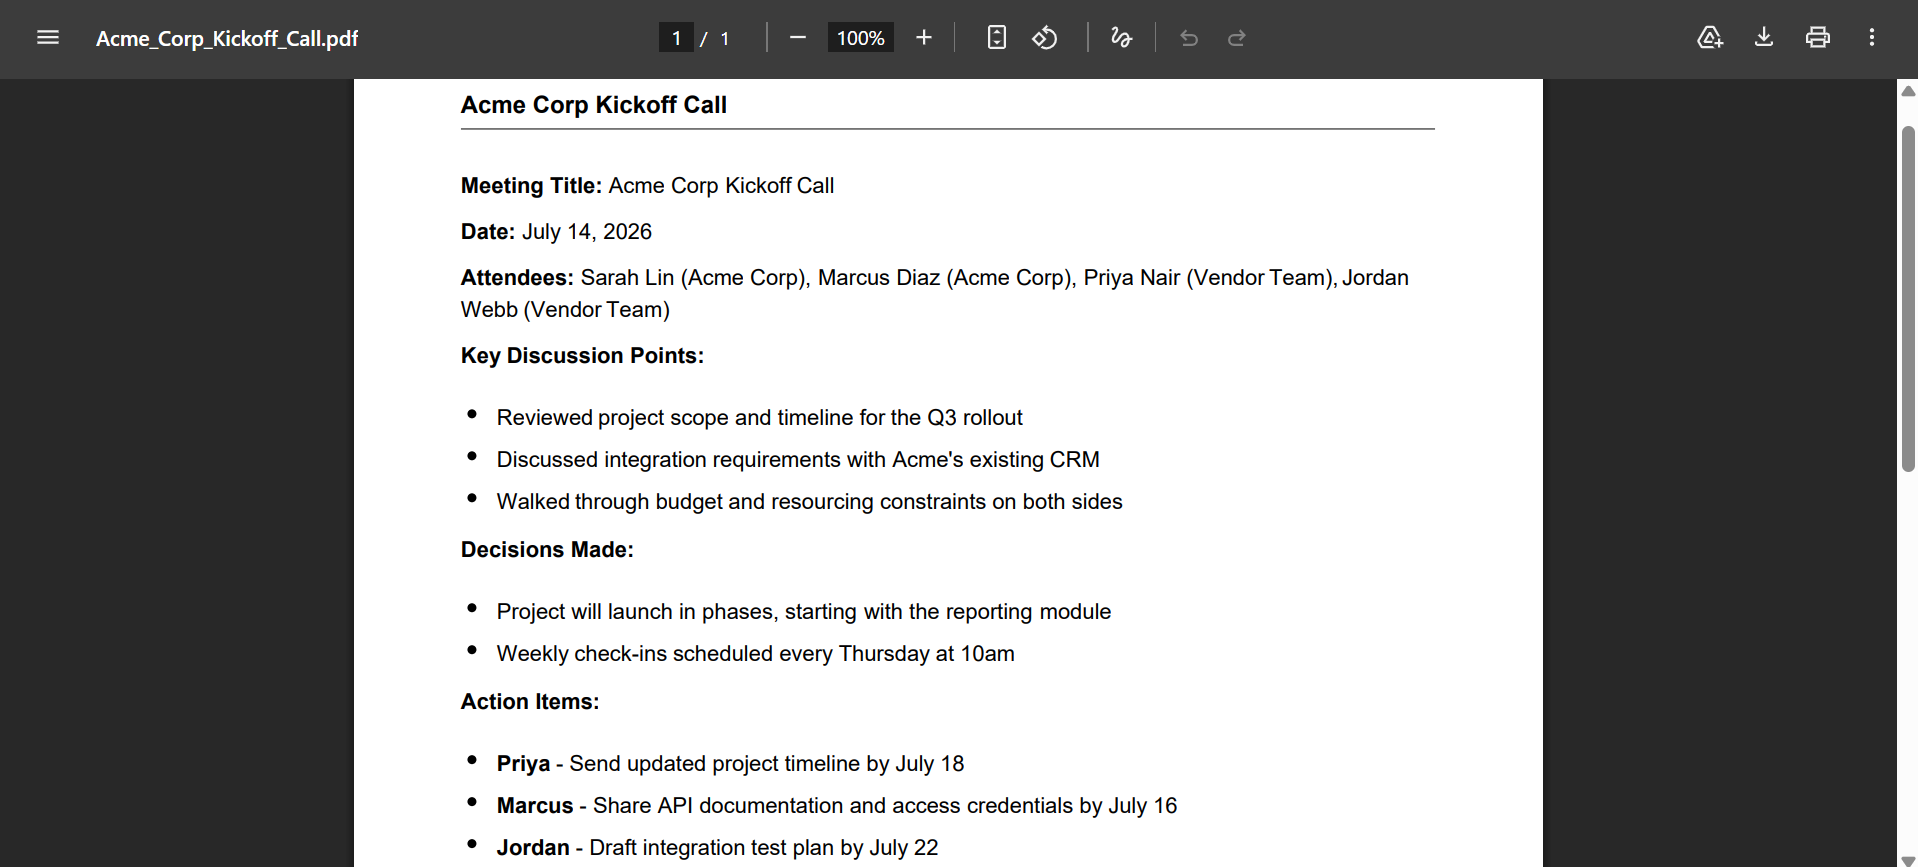Click the 'Action Items:' heading

(530, 702)
